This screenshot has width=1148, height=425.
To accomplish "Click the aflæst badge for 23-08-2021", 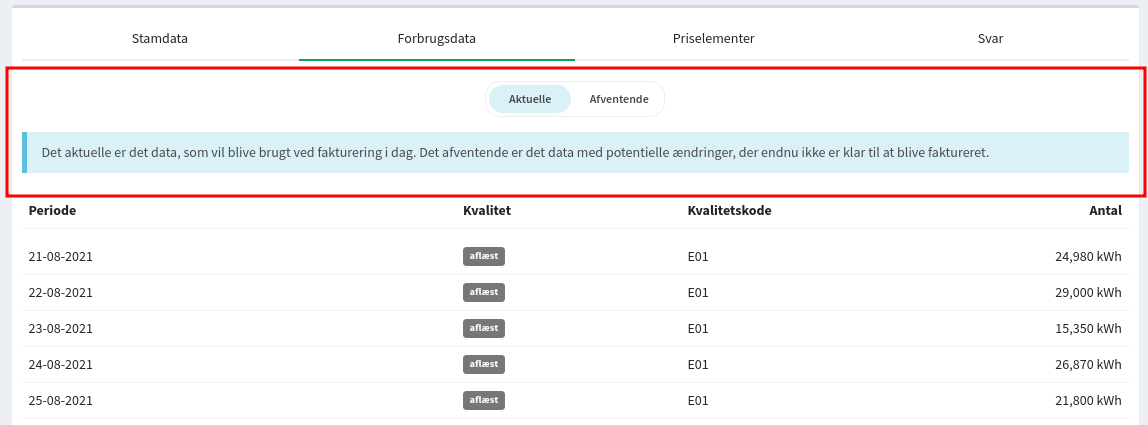I will pos(484,328).
